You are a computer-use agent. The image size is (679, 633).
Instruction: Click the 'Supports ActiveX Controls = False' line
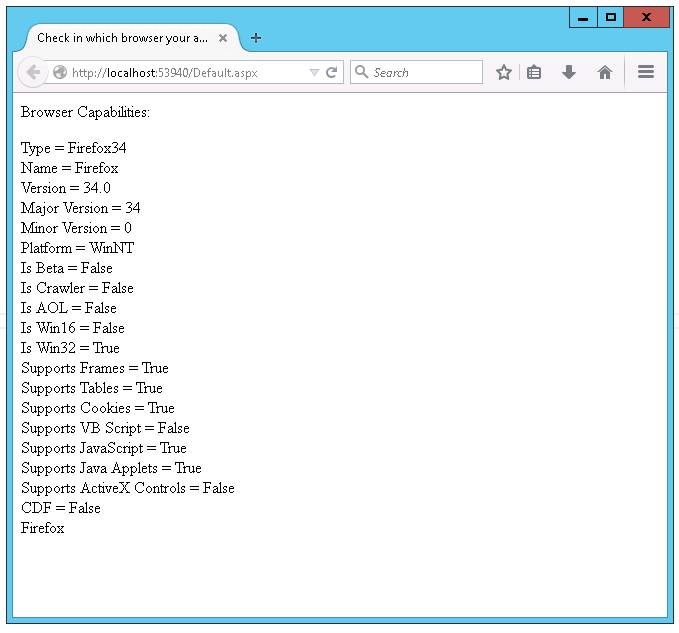click(x=128, y=488)
